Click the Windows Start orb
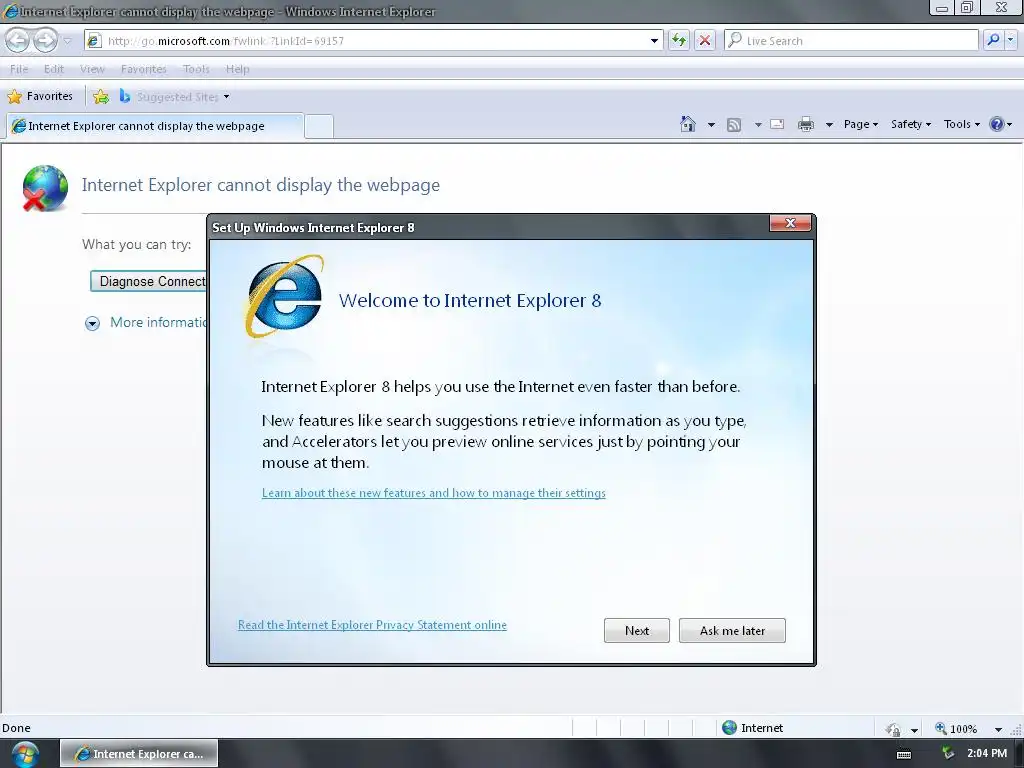 25,754
